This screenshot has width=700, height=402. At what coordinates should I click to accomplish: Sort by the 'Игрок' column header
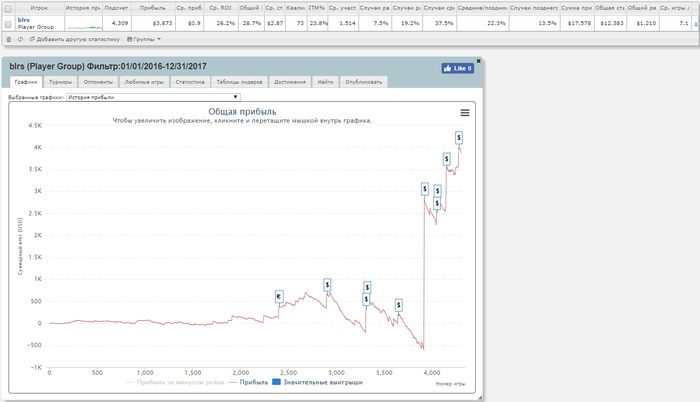[x=39, y=8]
